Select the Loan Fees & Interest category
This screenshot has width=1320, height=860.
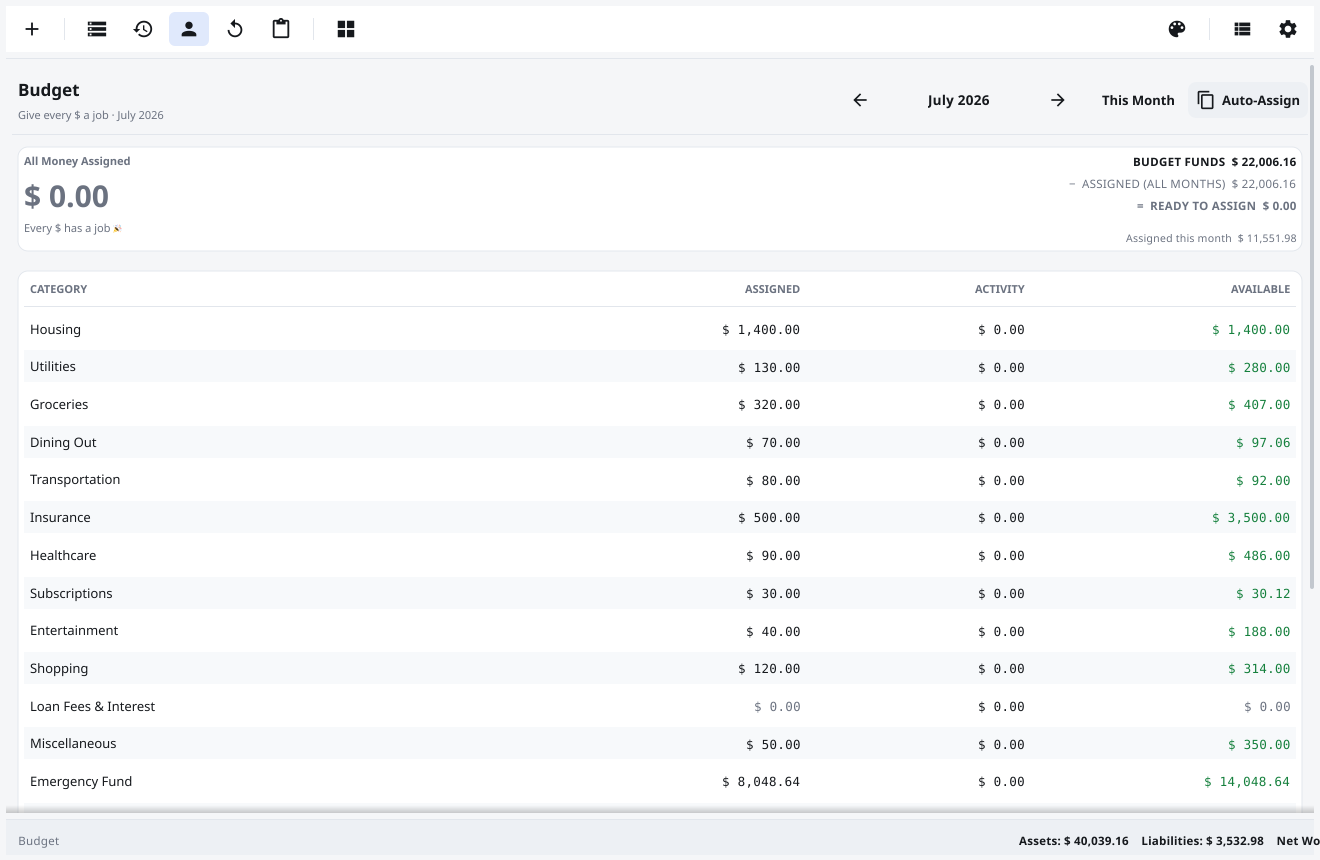(x=92, y=706)
